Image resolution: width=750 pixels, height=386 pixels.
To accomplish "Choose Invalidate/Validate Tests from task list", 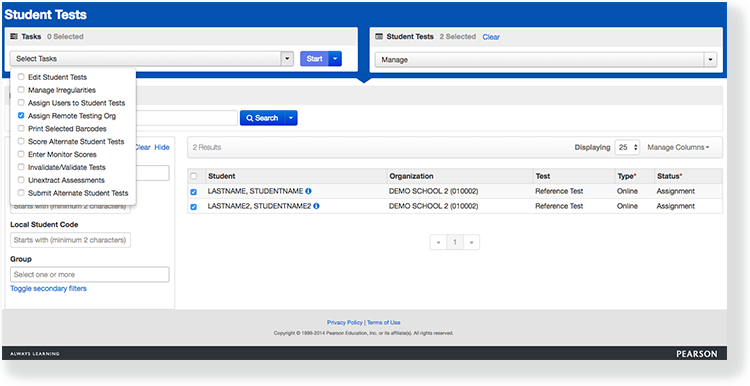I will click(66, 167).
